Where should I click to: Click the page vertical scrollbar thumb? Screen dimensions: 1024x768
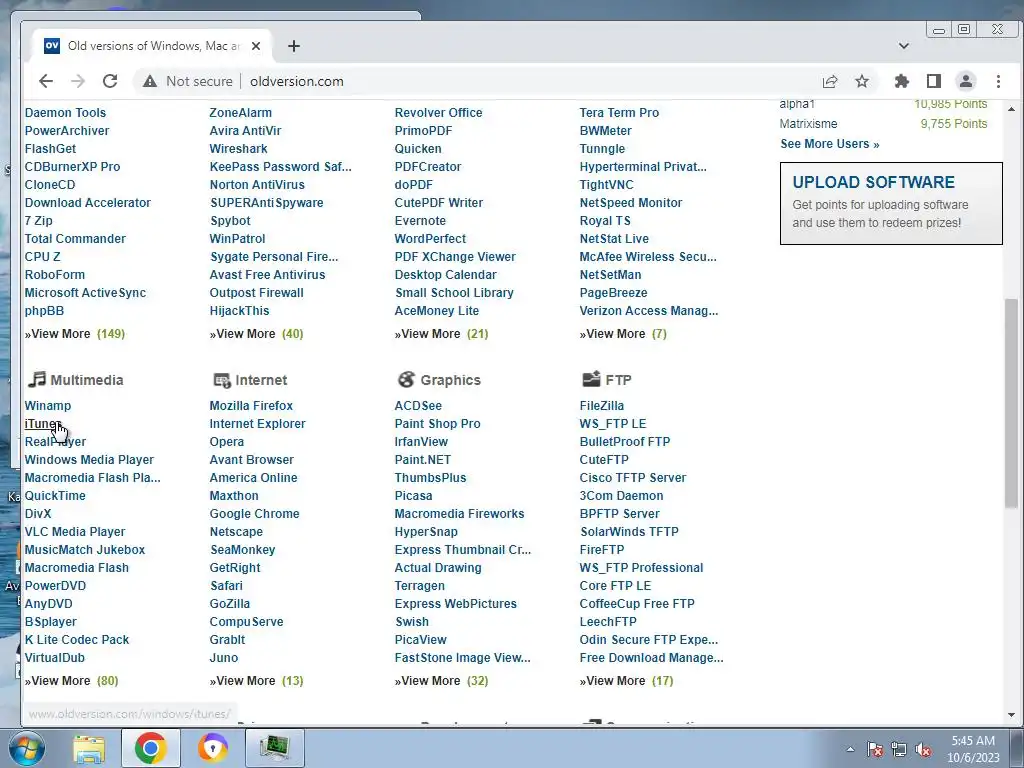[x=1011, y=402]
